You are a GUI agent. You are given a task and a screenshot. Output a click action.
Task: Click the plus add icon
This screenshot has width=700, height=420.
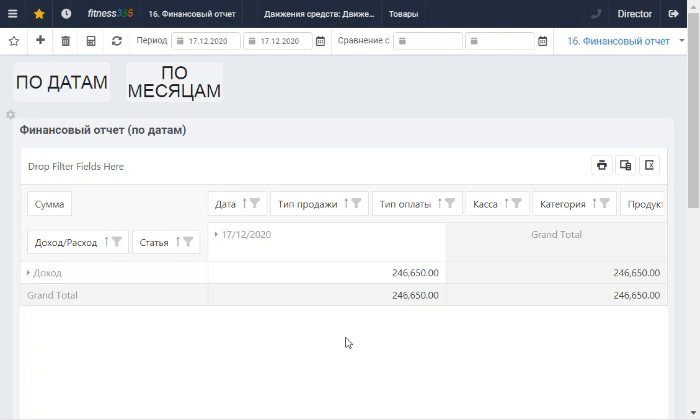coord(40,40)
